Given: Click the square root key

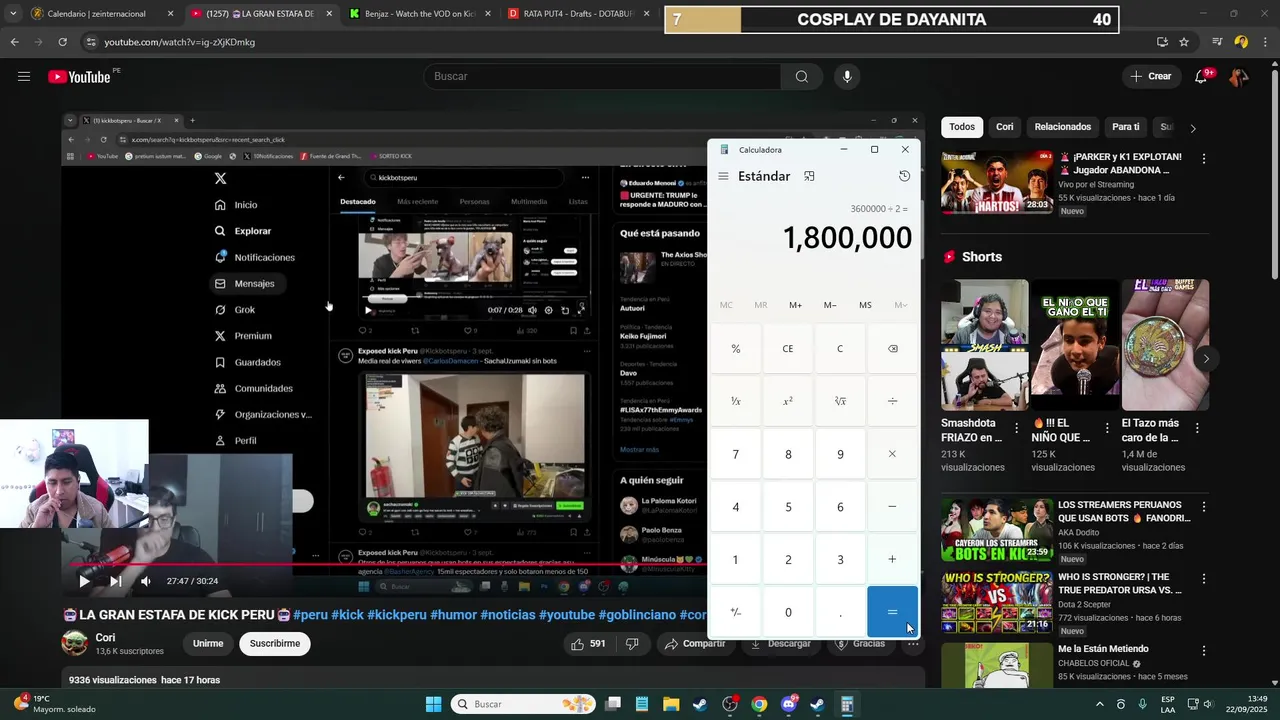Looking at the screenshot, I should (840, 401).
